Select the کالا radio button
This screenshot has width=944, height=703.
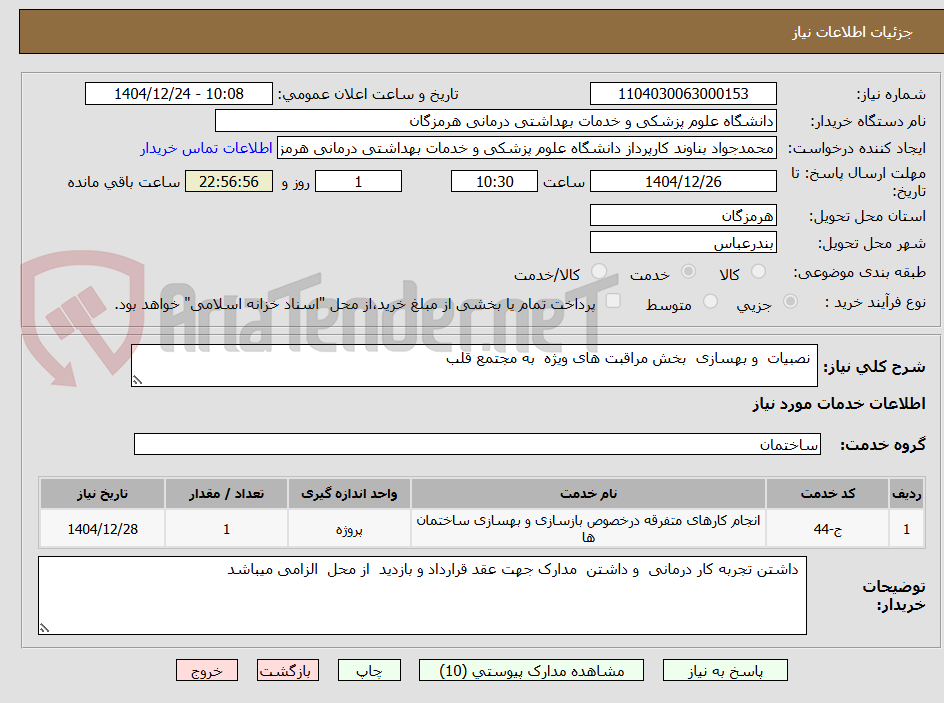(x=759, y=272)
